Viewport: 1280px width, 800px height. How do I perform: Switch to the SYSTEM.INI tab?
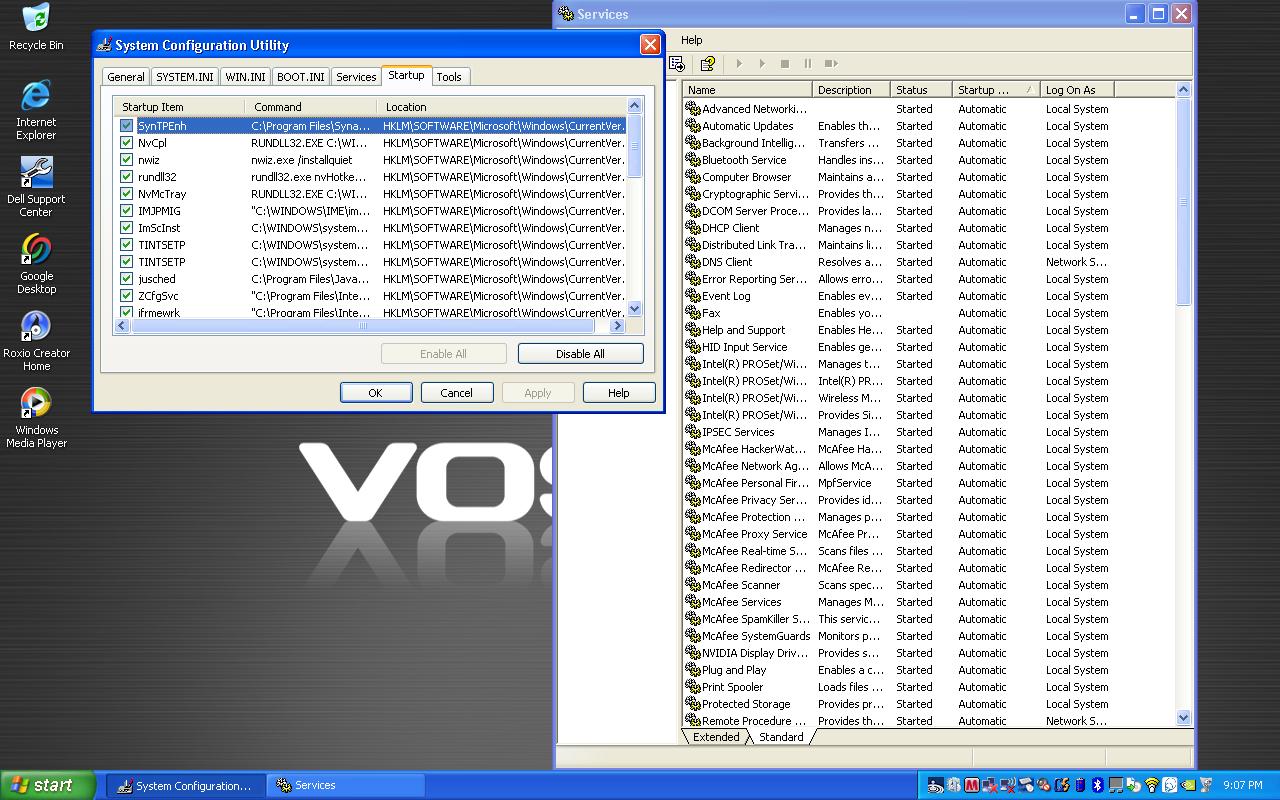184,77
